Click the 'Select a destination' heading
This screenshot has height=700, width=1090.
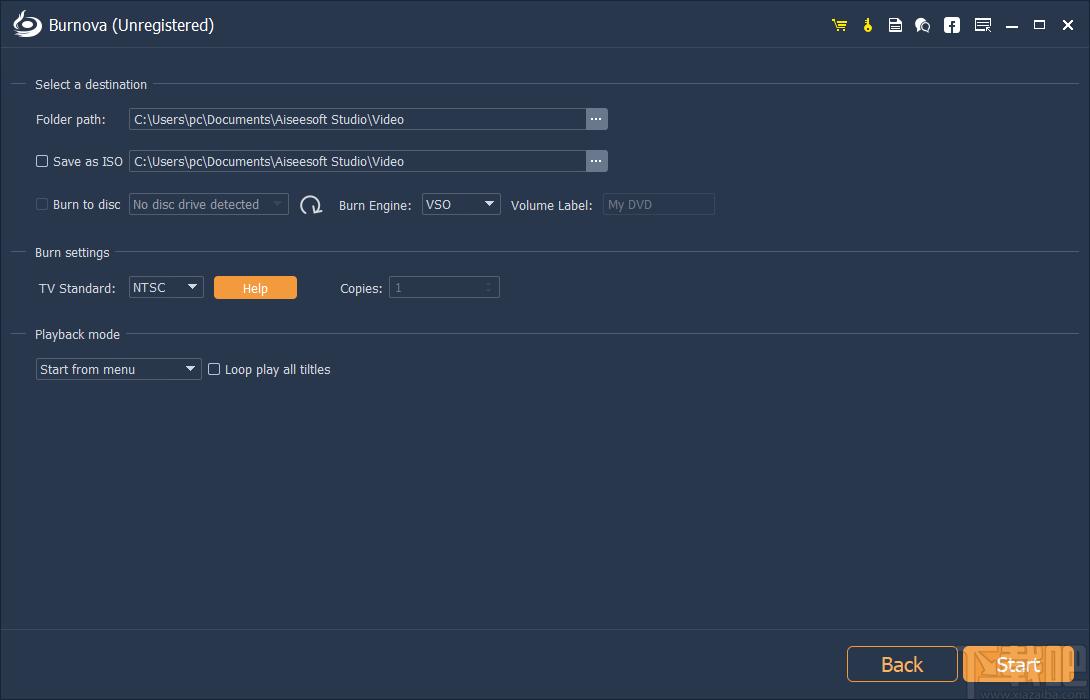click(91, 84)
